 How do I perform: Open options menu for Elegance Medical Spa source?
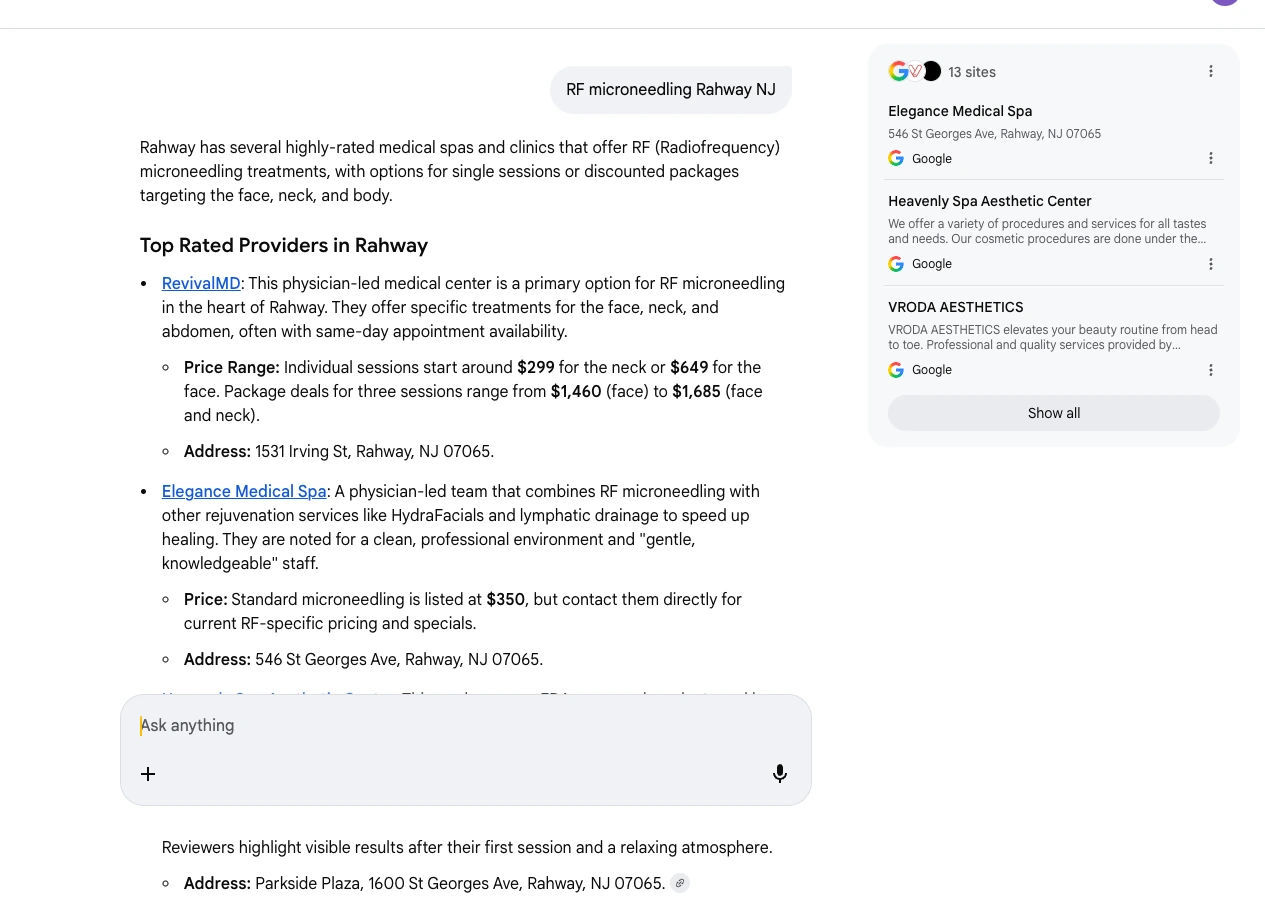(x=1210, y=158)
